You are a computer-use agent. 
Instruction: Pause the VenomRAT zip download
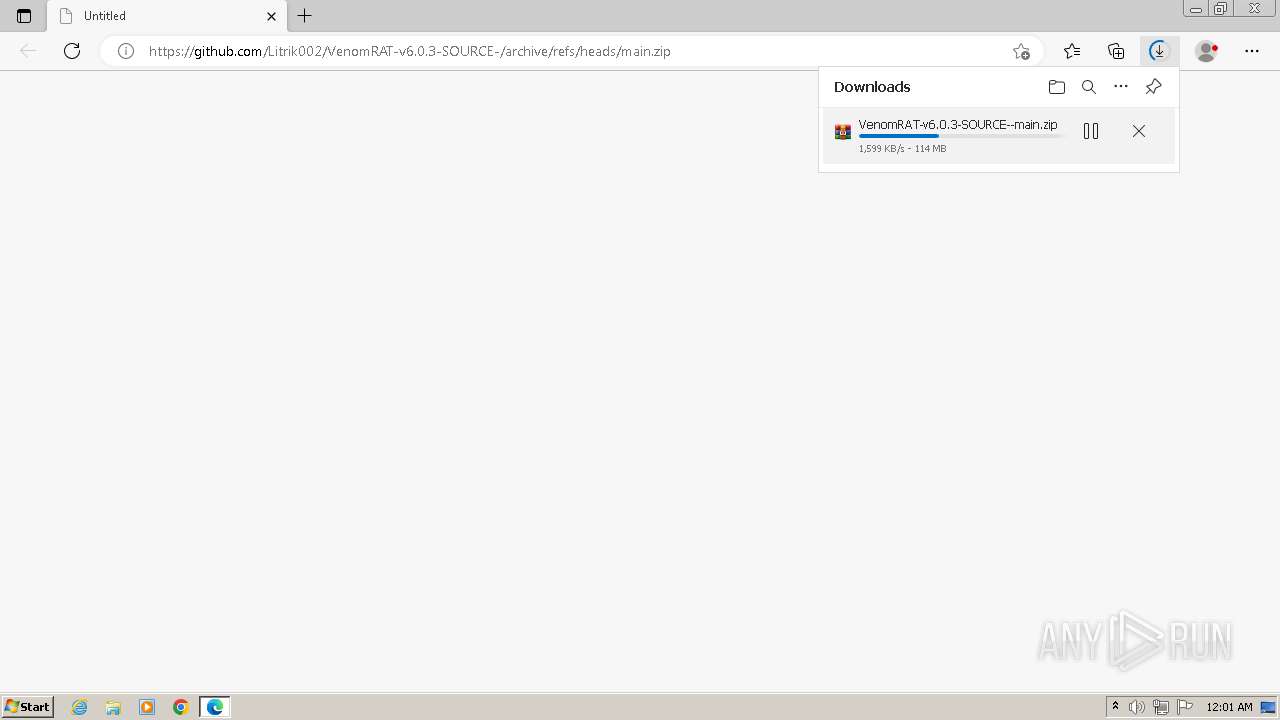click(x=1091, y=131)
